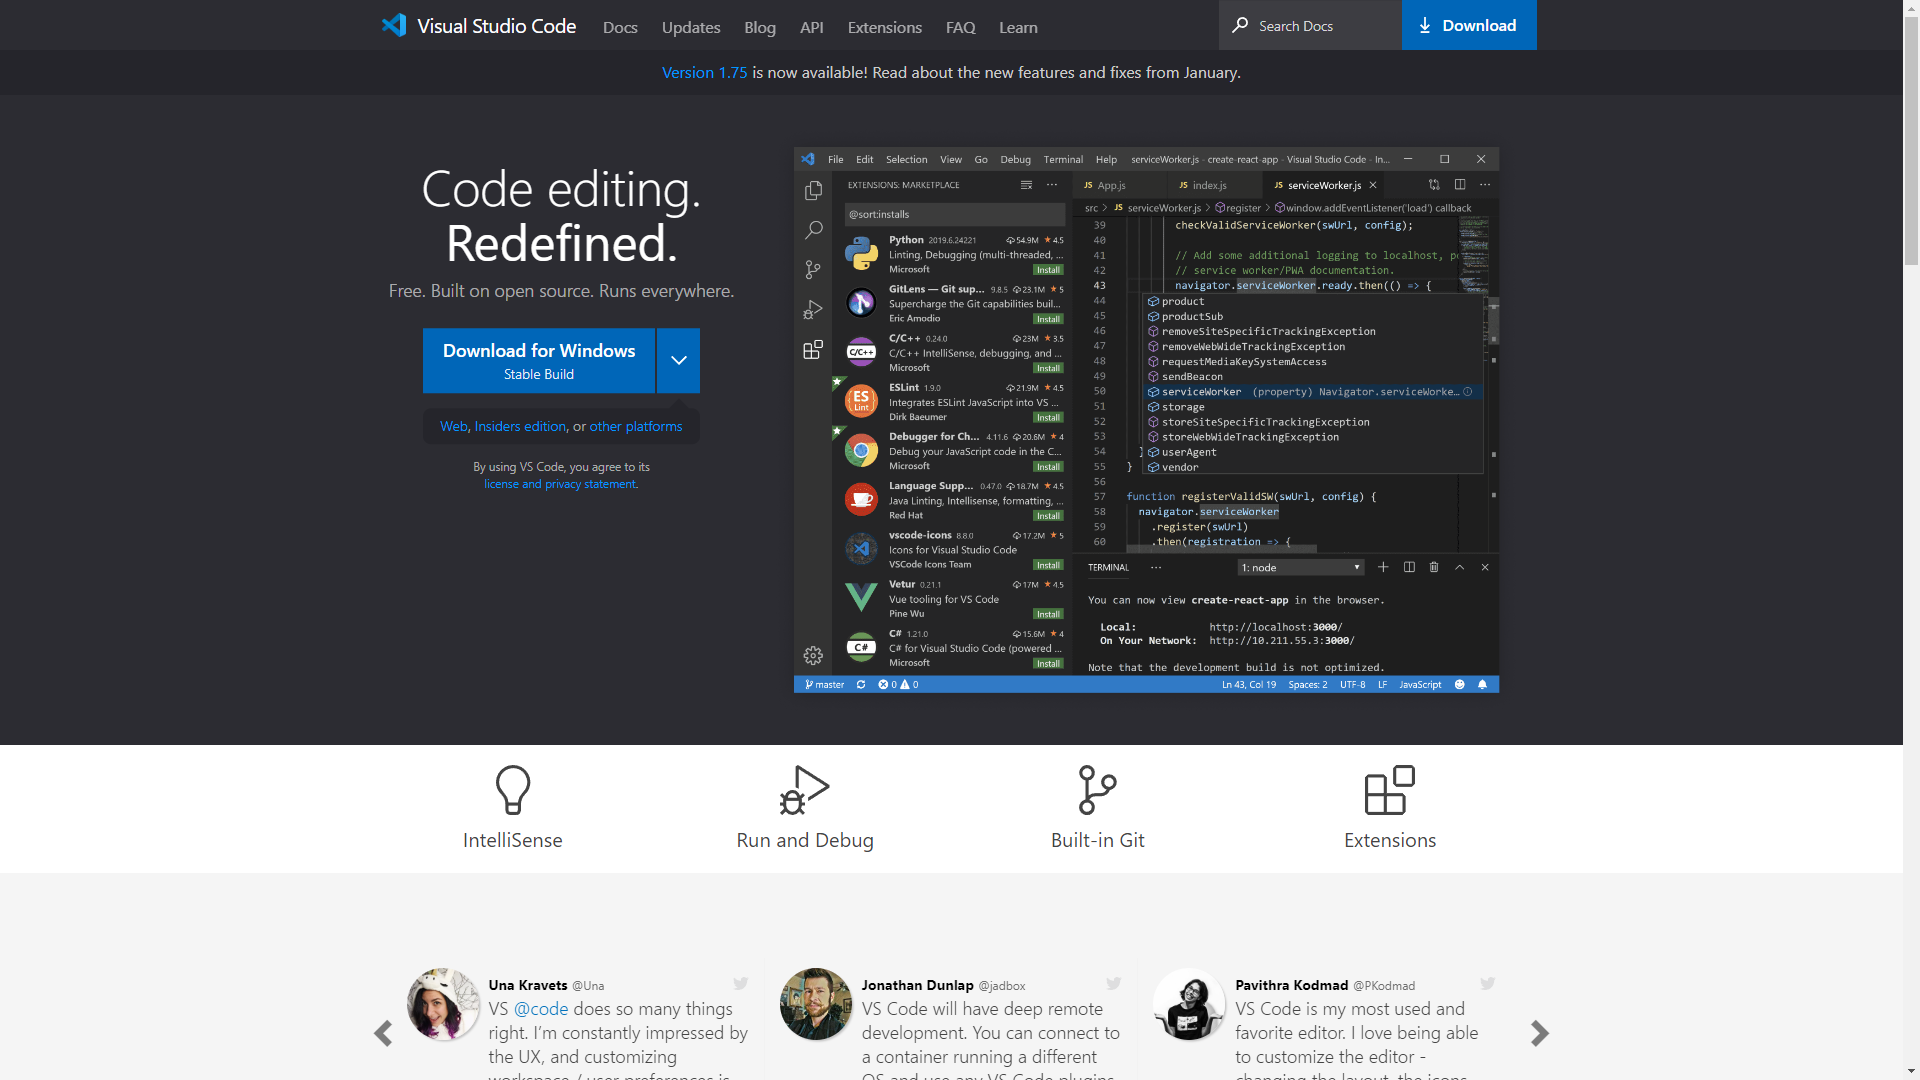Click the IntelliSense lightbulb icon

pos(513,790)
